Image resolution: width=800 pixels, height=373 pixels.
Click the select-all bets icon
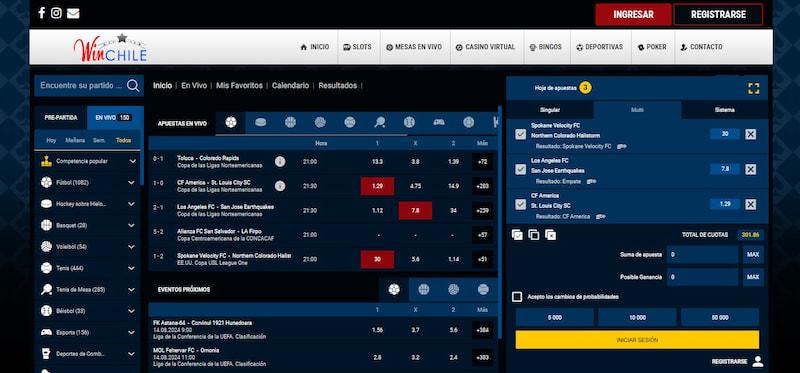point(517,235)
